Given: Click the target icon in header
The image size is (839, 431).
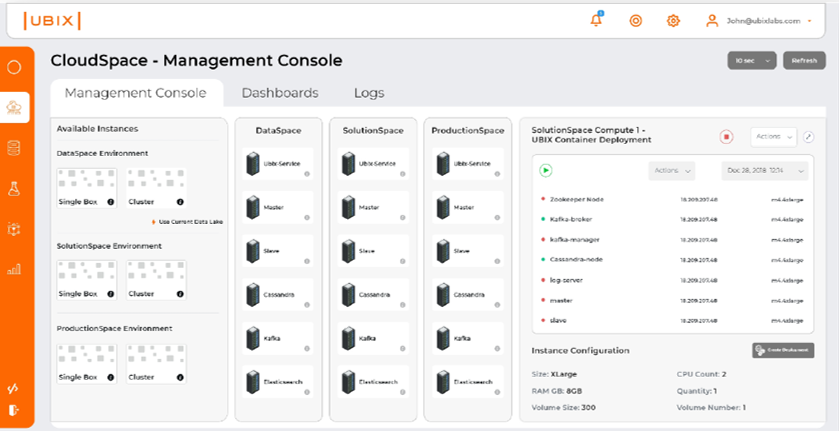Looking at the screenshot, I should [635, 21].
